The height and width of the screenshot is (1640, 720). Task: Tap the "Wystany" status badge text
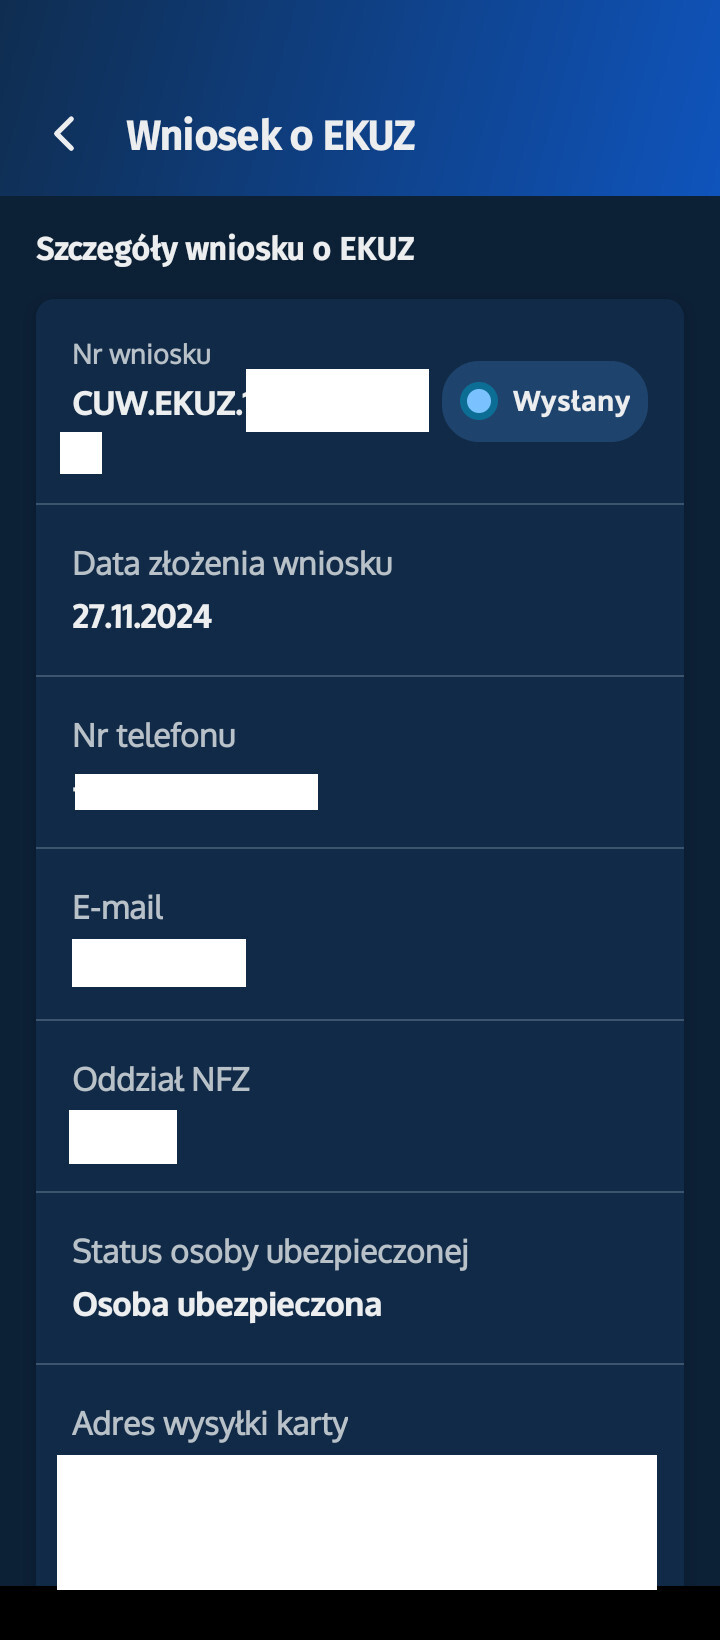pyautogui.click(x=571, y=401)
